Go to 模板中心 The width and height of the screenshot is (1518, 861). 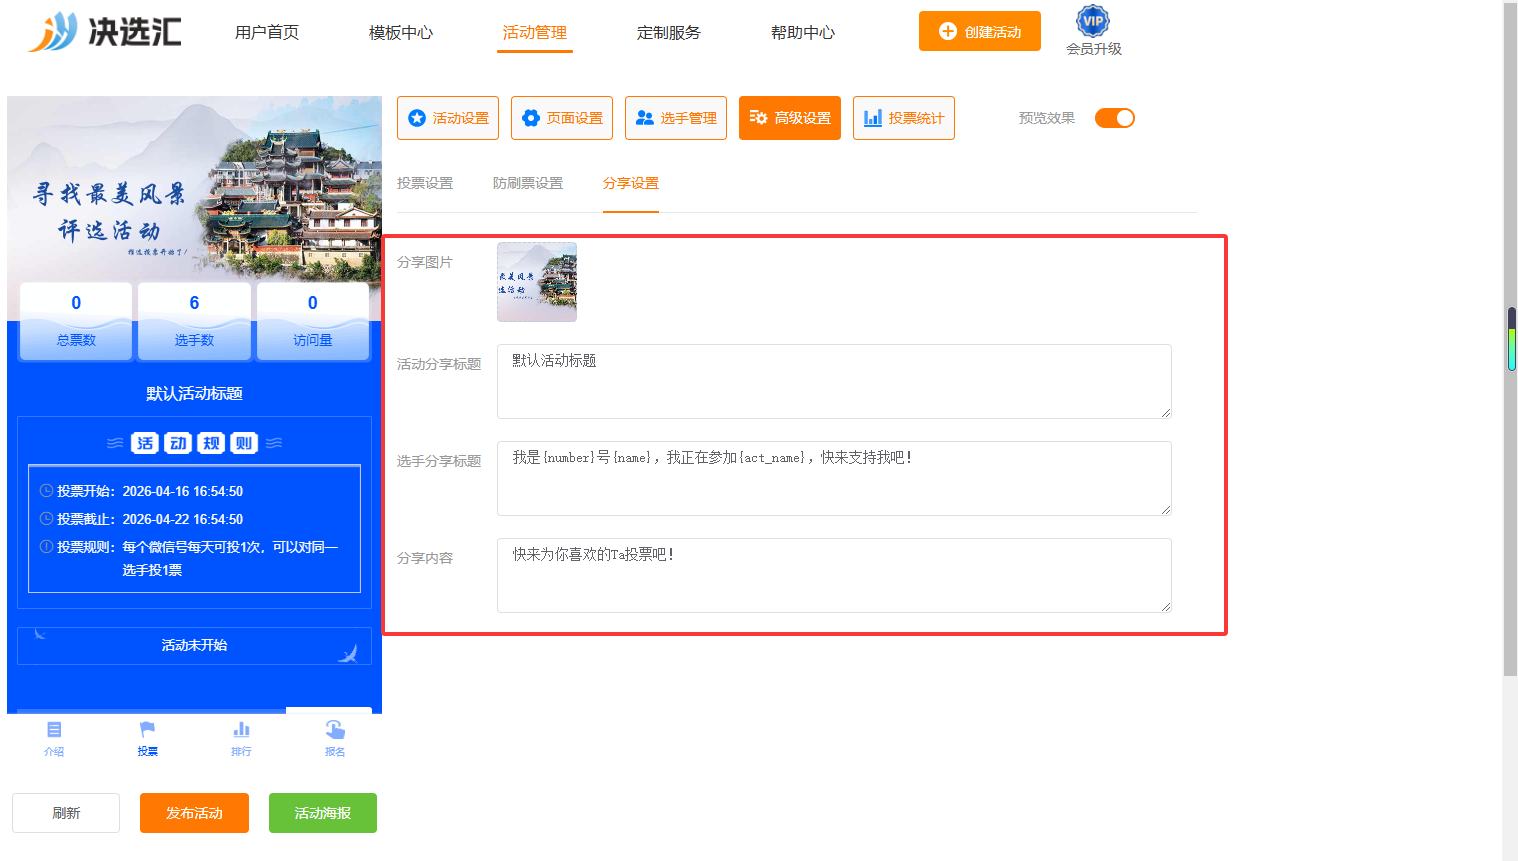pos(401,32)
